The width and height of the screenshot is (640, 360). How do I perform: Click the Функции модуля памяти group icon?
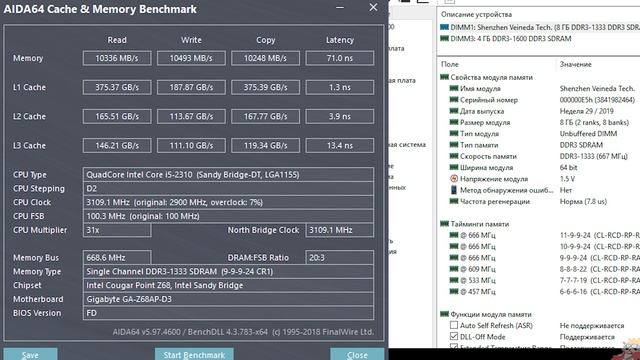click(444, 314)
